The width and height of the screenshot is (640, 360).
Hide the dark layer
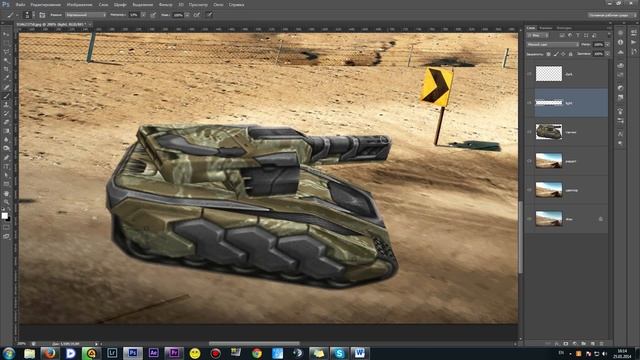coord(529,74)
